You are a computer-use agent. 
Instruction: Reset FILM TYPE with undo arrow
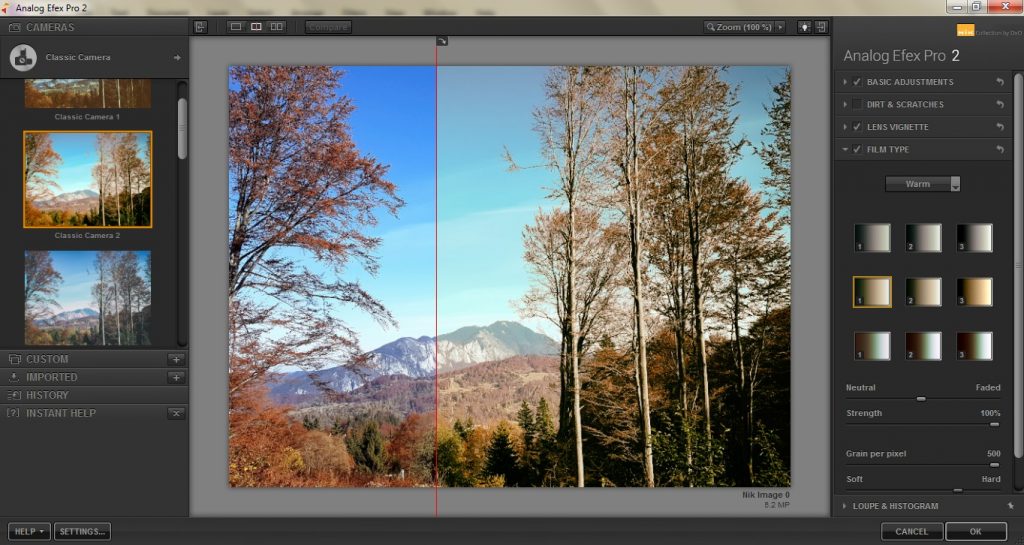tap(1000, 149)
